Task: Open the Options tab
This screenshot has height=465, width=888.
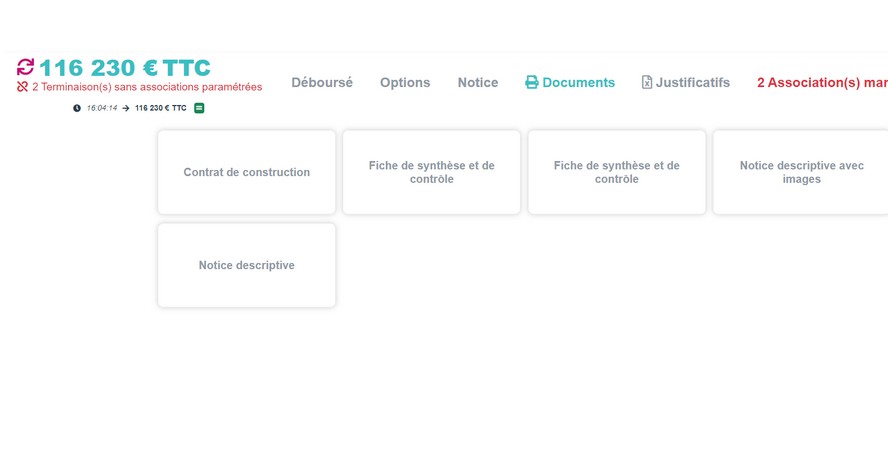Action: point(405,83)
